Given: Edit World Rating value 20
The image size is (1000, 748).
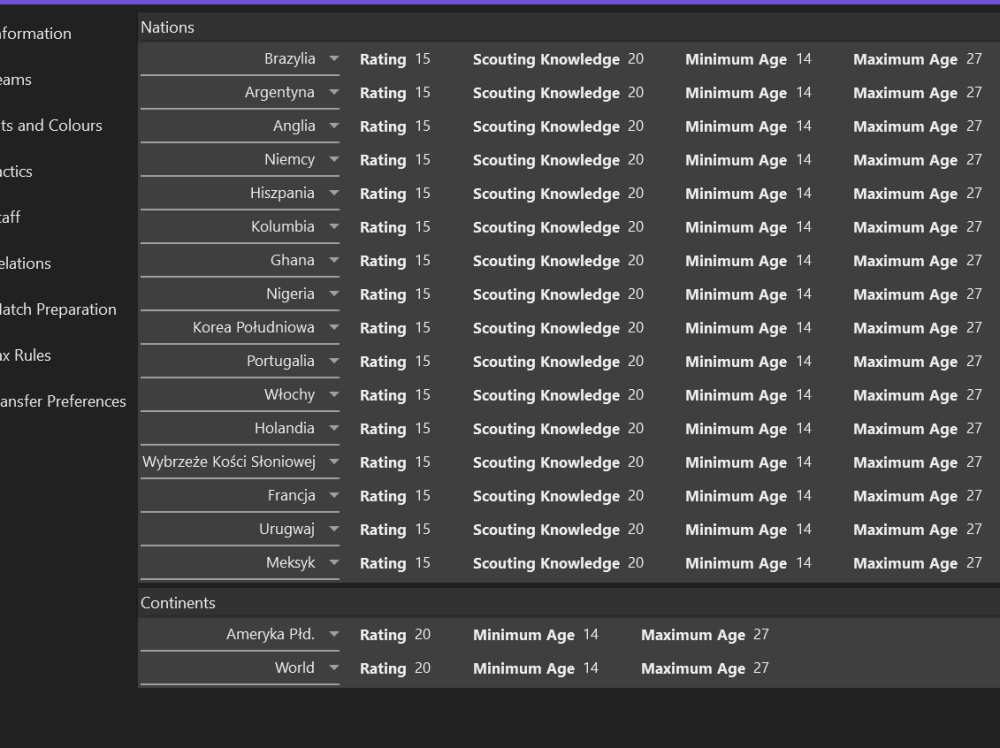Looking at the screenshot, I should [x=423, y=668].
